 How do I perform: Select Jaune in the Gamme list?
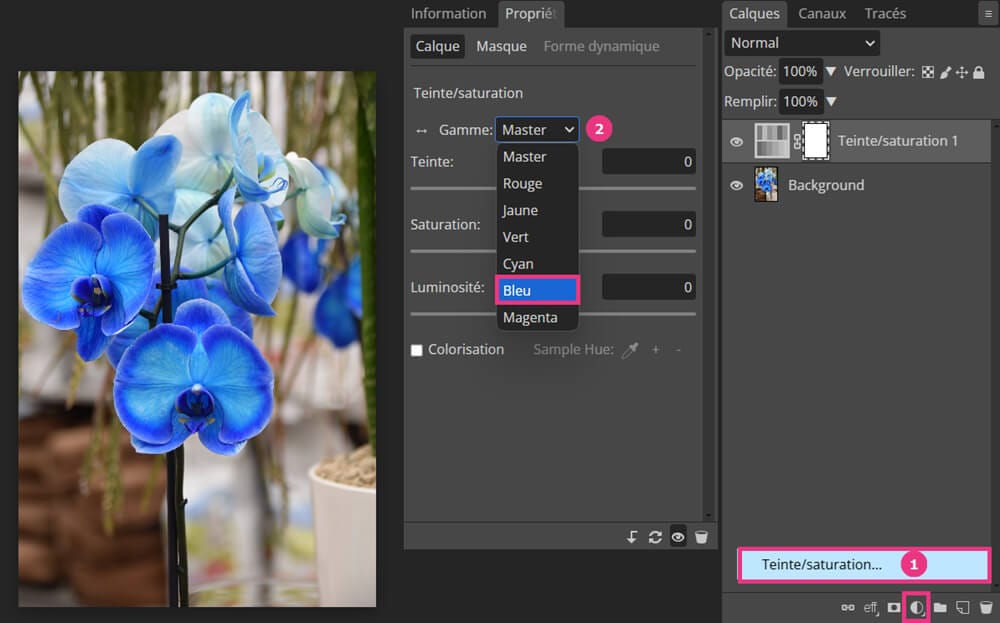click(x=537, y=210)
